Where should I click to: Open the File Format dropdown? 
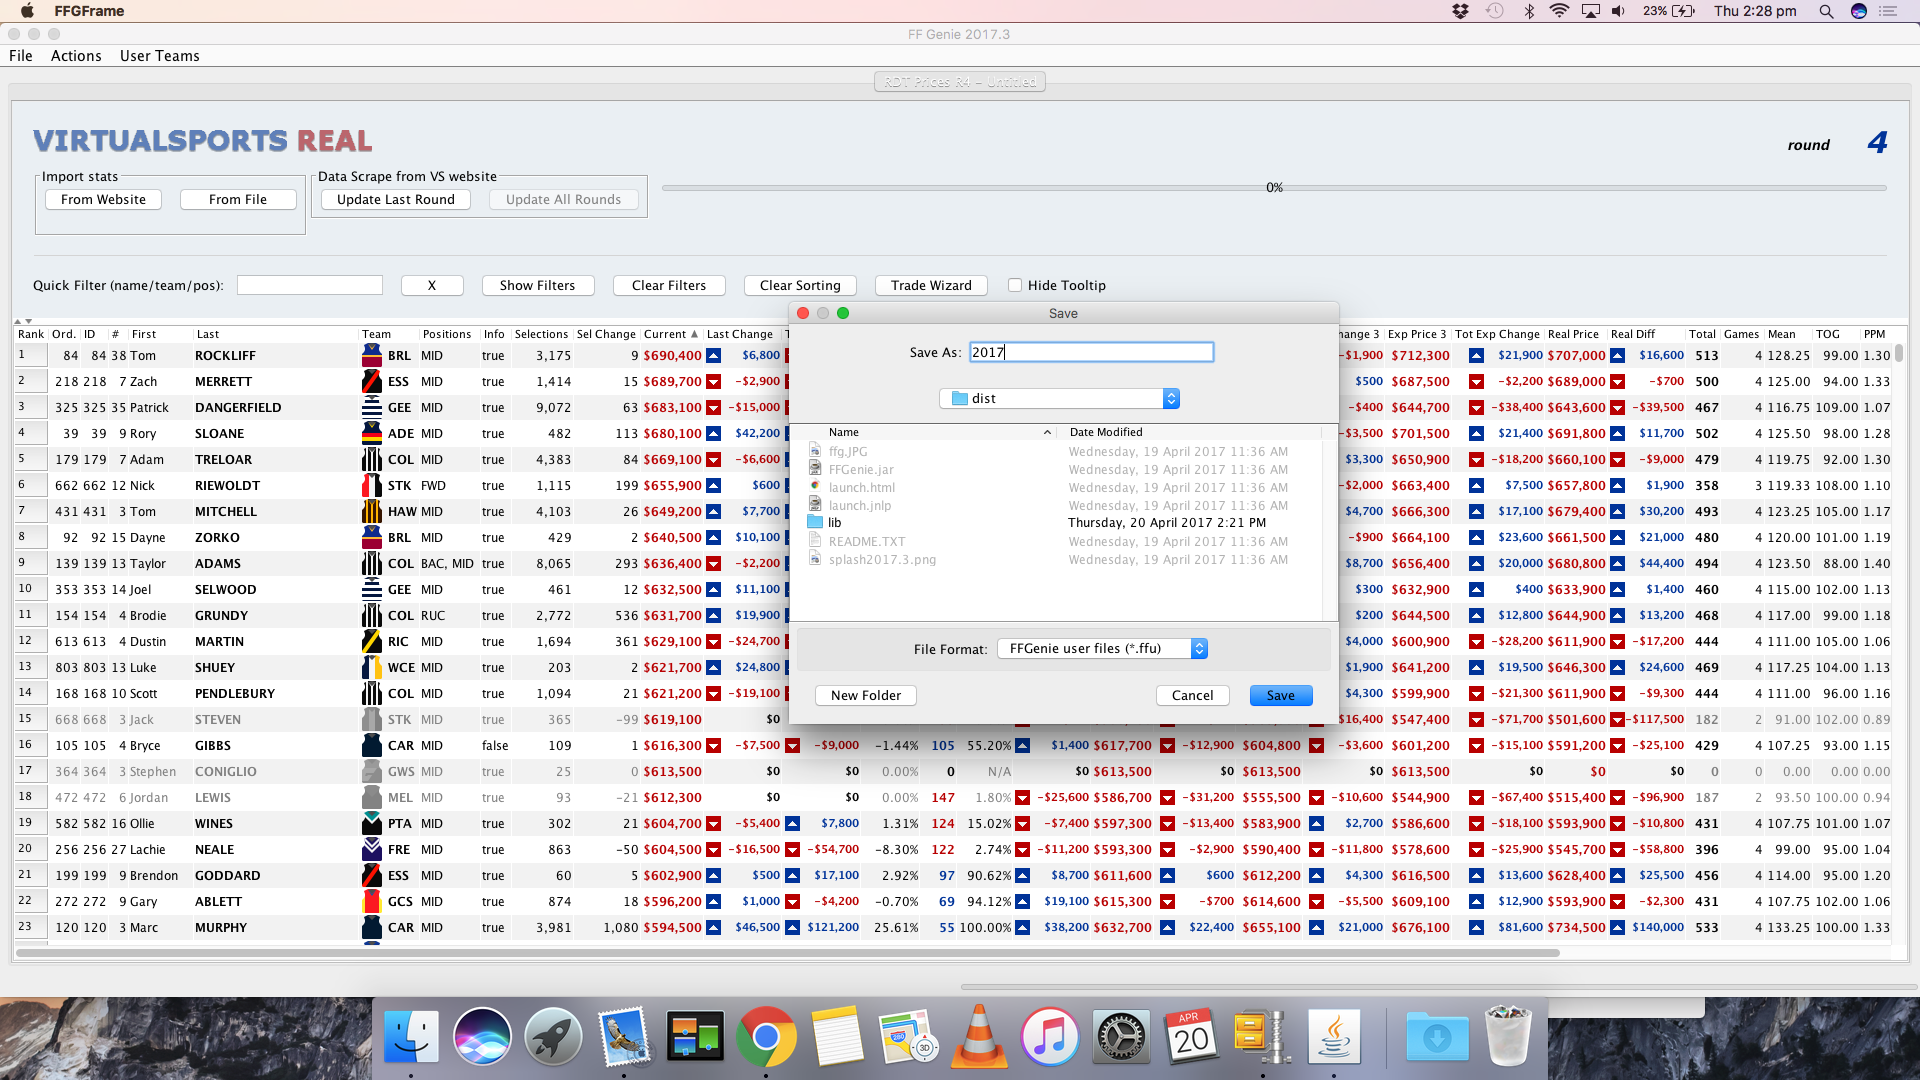tap(1103, 648)
